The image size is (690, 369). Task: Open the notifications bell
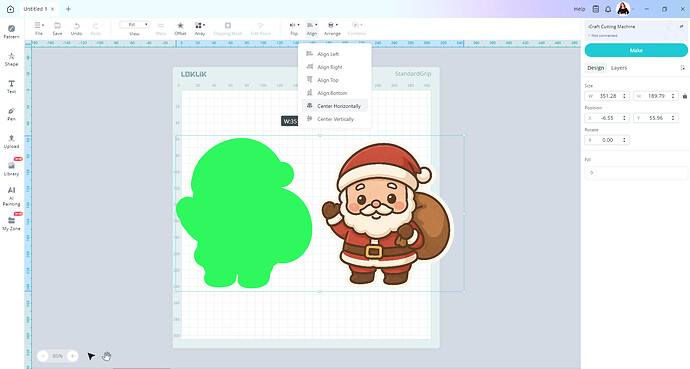(x=608, y=9)
